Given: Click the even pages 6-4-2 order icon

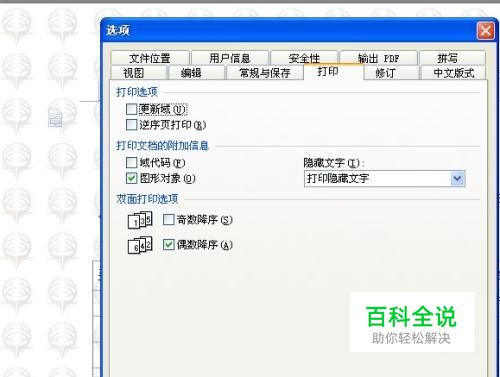Looking at the screenshot, I should 140,245.
